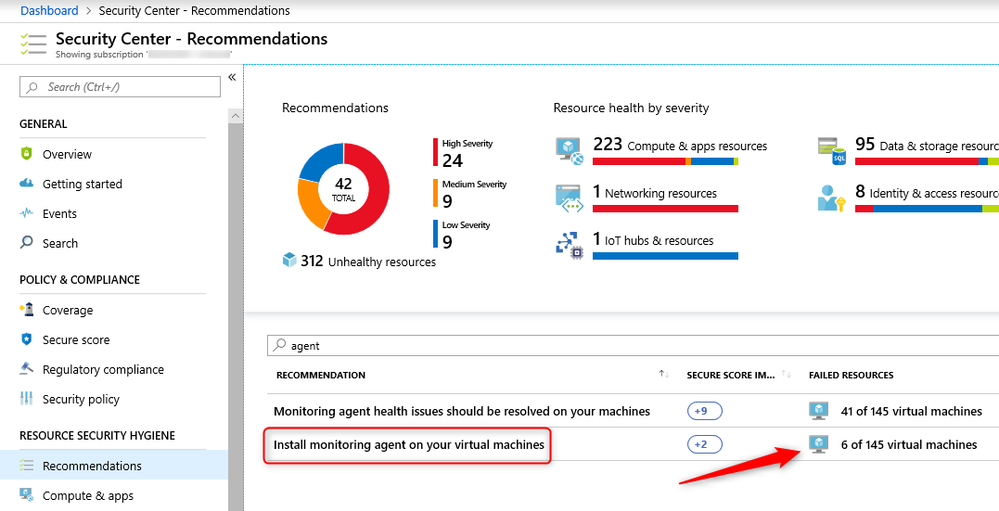Screen dimensions: 999x511
Task: Click the Events pulse icon
Action: coord(26,213)
